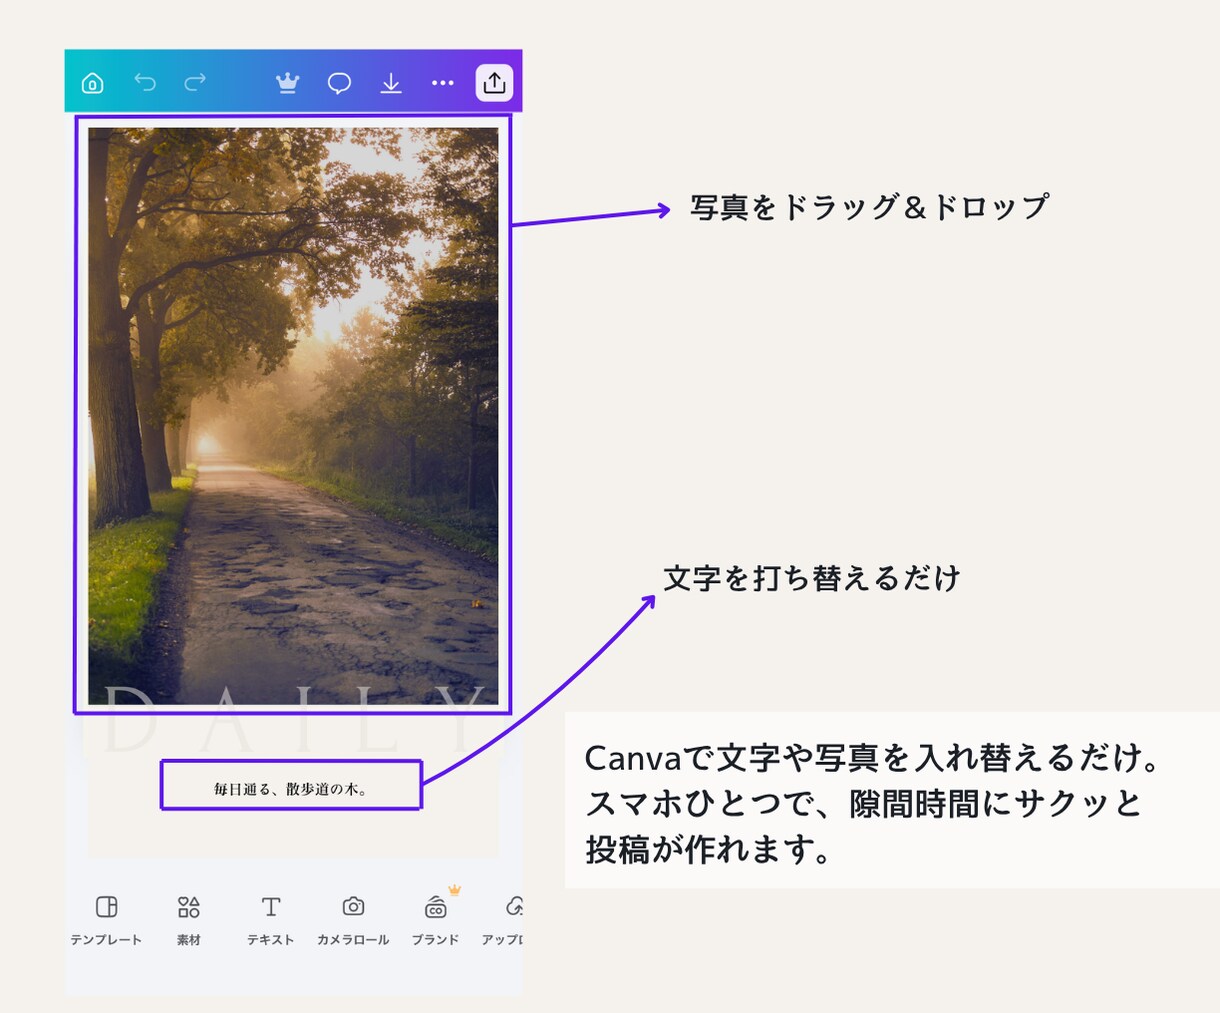
Task: Redo the last edit
Action: [195, 82]
